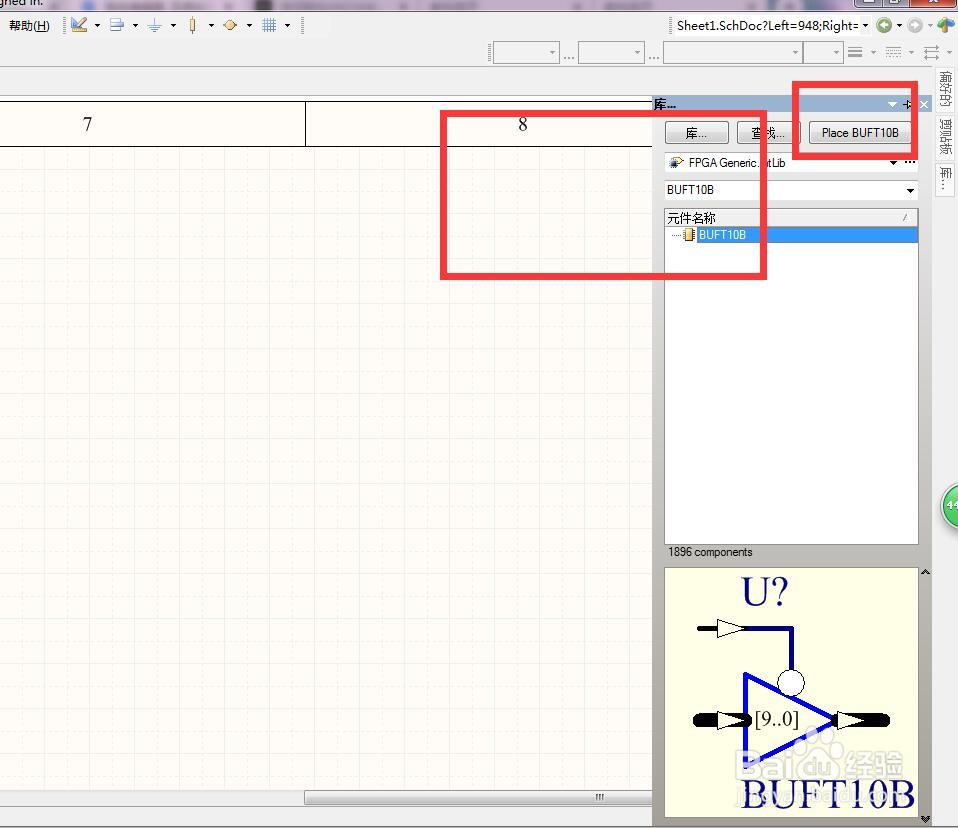Click the digital device component icon
This screenshot has height=828, width=958.
(x=192, y=25)
